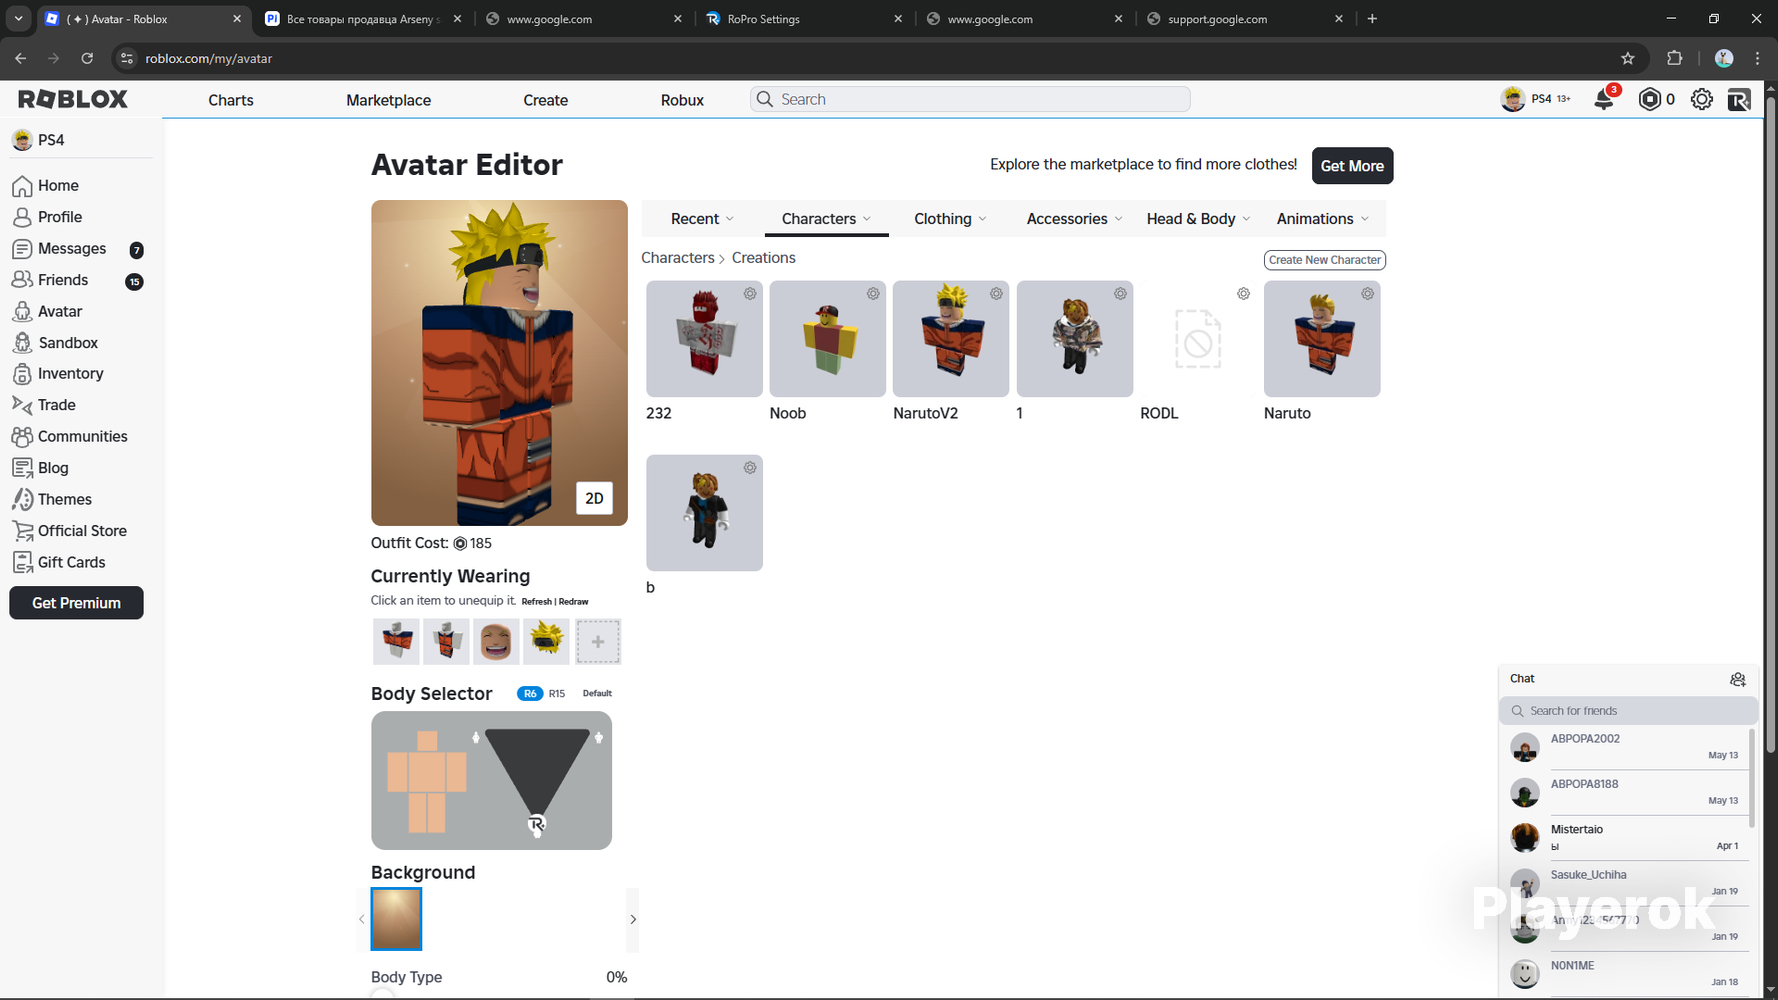Viewport: 1778px width, 1000px height.
Task: Click the gear icon on the RODL outfit
Action: click(1243, 293)
